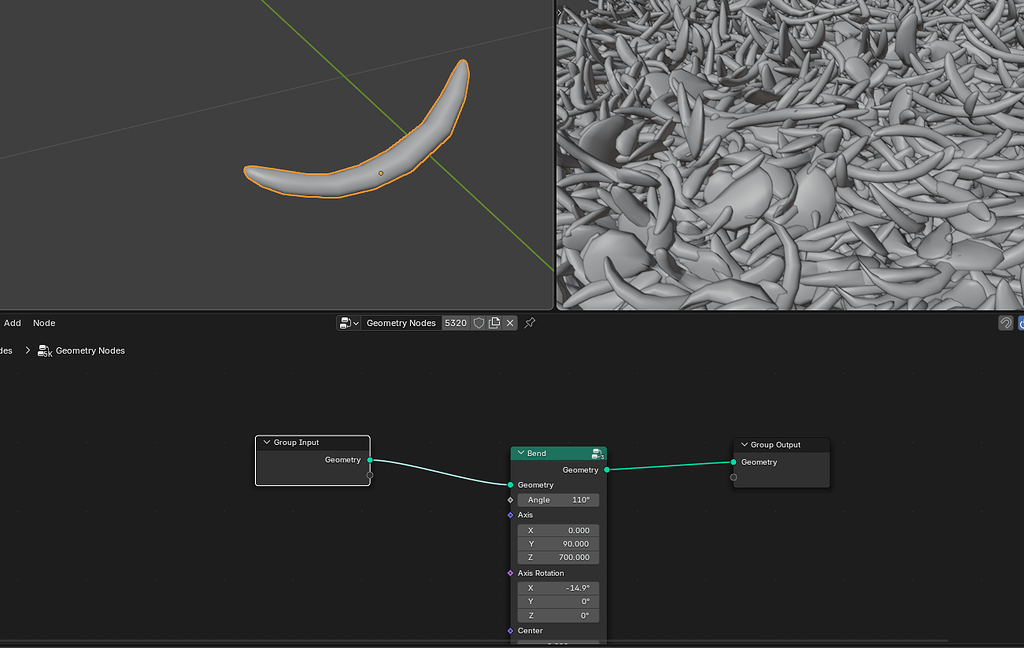Image resolution: width=1024 pixels, height=648 pixels.
Task: Click the Center input socket diamond
Action: [x=510, y=630]
